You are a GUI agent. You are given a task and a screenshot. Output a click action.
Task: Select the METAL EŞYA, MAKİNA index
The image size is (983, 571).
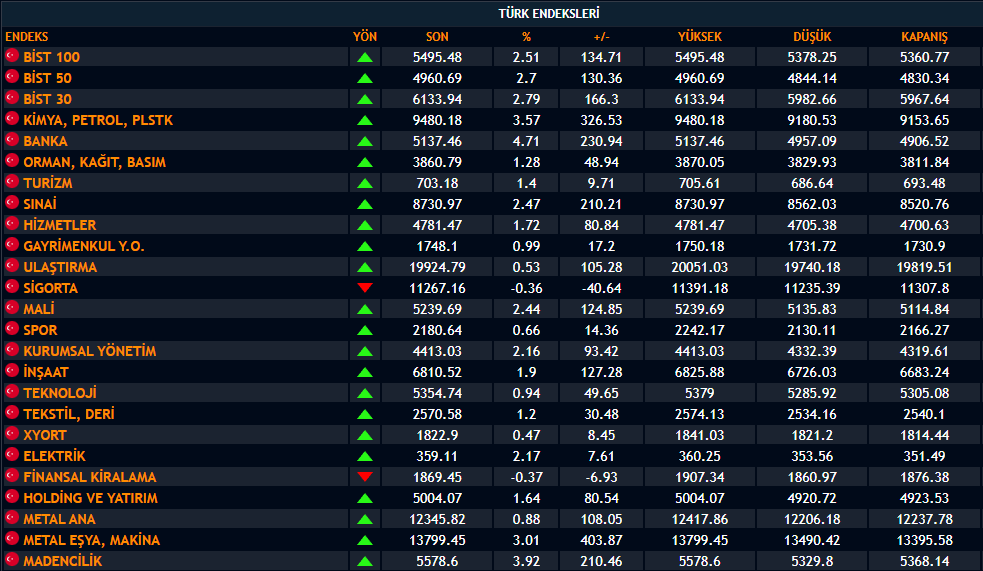tap(91, 540)
